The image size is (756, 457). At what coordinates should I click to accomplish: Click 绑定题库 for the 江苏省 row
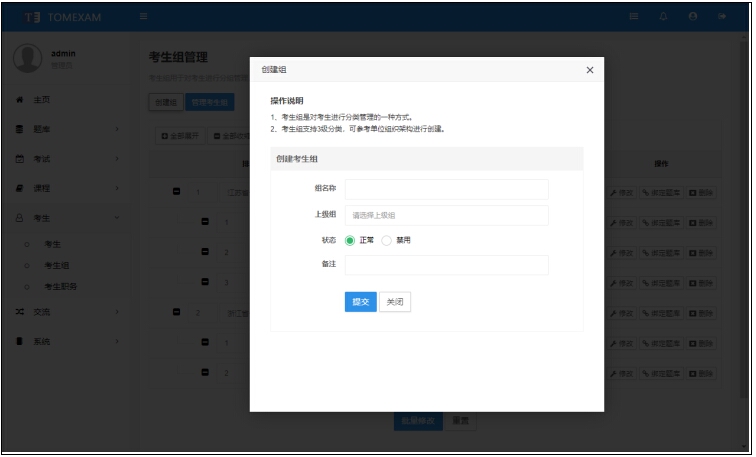click(x=661, y=193)
